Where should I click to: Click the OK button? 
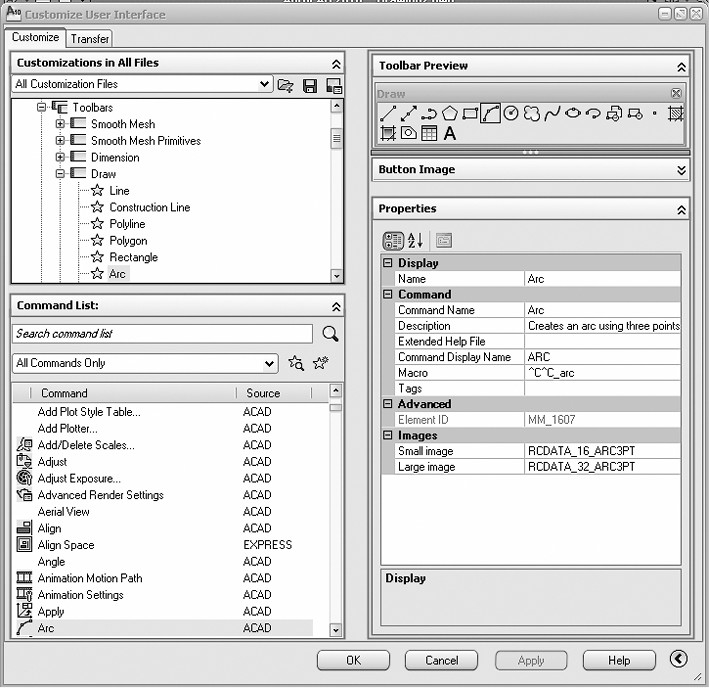[x=353, y=660]
